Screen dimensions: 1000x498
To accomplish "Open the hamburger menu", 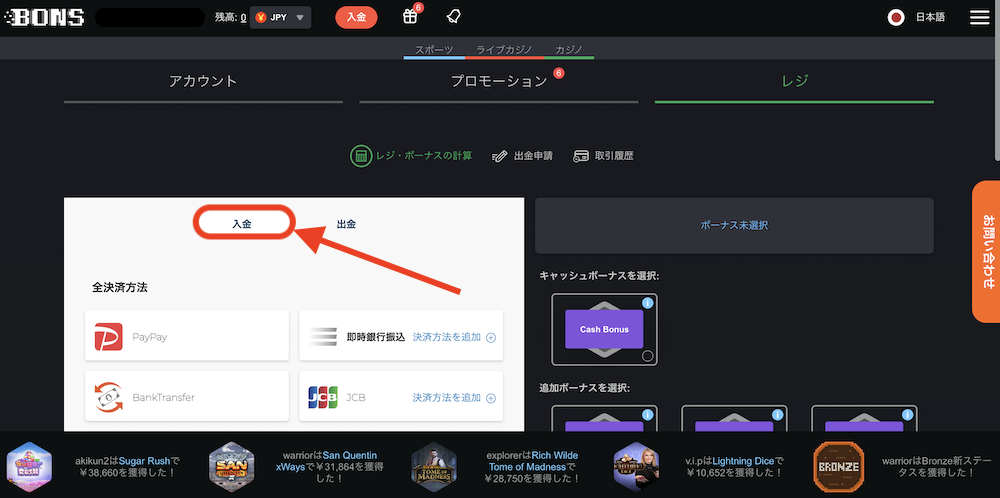I will coord(980,17).
